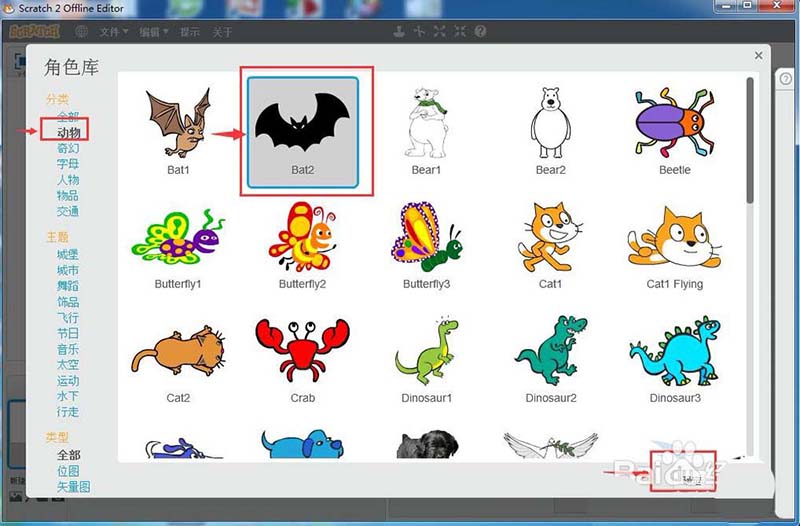800x526 pixels.
Task: Open the 文件 menu
Action: click(114, 32)
